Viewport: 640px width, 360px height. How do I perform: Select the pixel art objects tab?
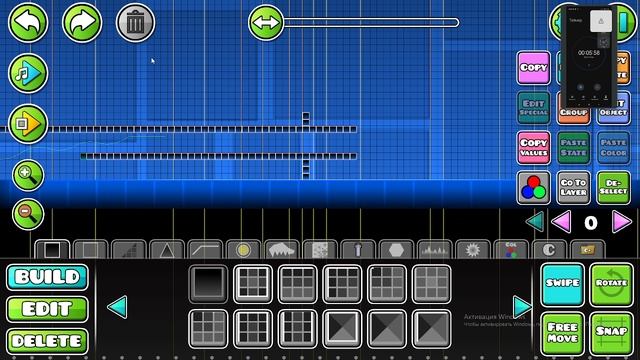[x=320, y=249]
